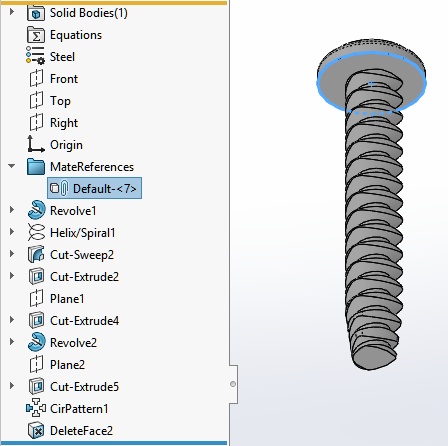This screenshot has width=448, height=446.
Task: Click the Helix/Spiral1 curve icon
Action: click(x=36, y=232)
